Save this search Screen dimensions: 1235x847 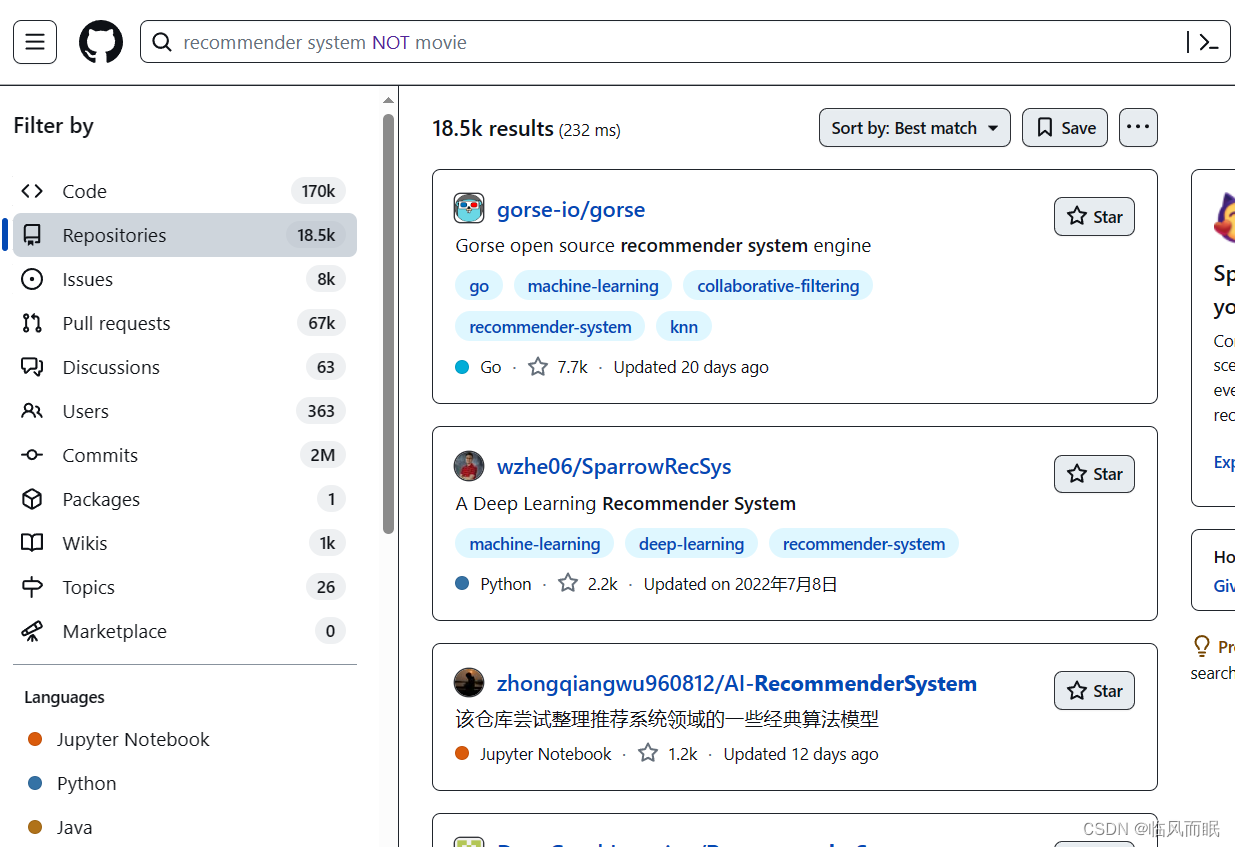tap(1065, 128)
